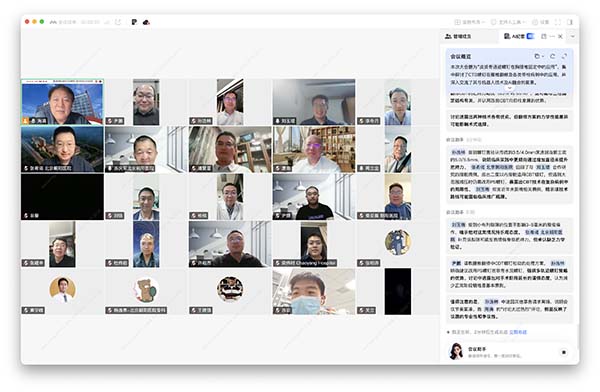
Task: Click the meeting app logo in title bar
Action: pyautogui.click(x=53, y=22)
